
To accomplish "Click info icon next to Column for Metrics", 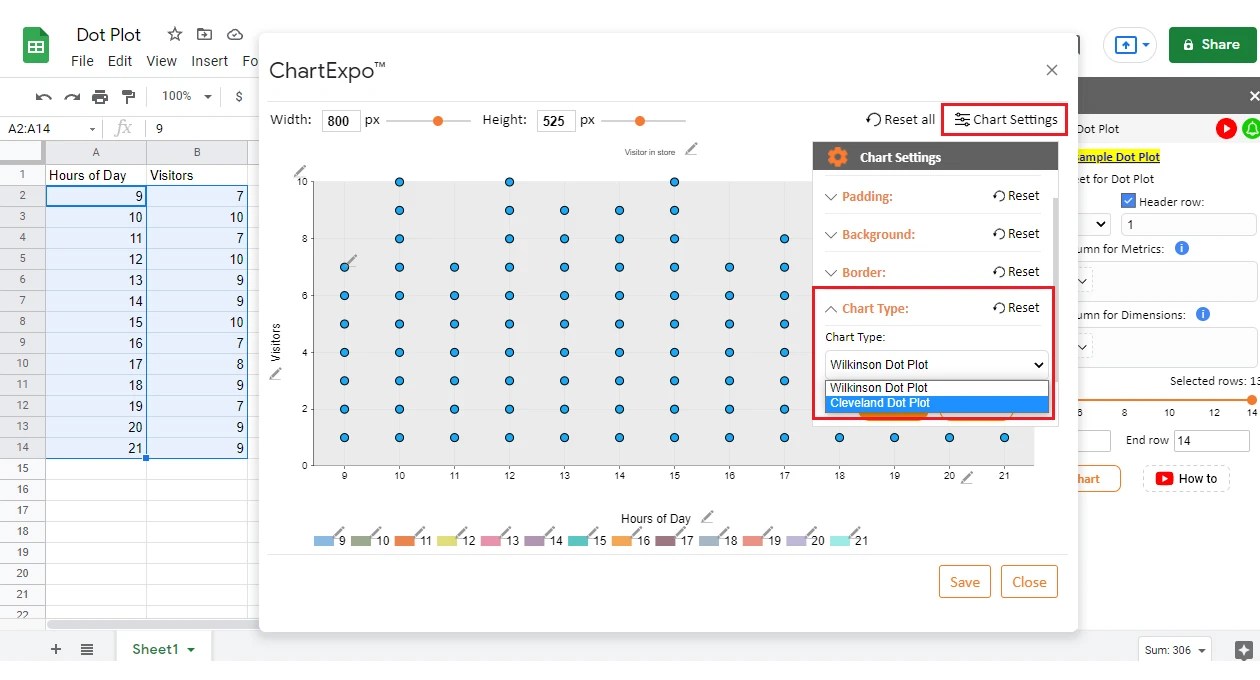I will pyautogui.click(x=1181, y=248).
